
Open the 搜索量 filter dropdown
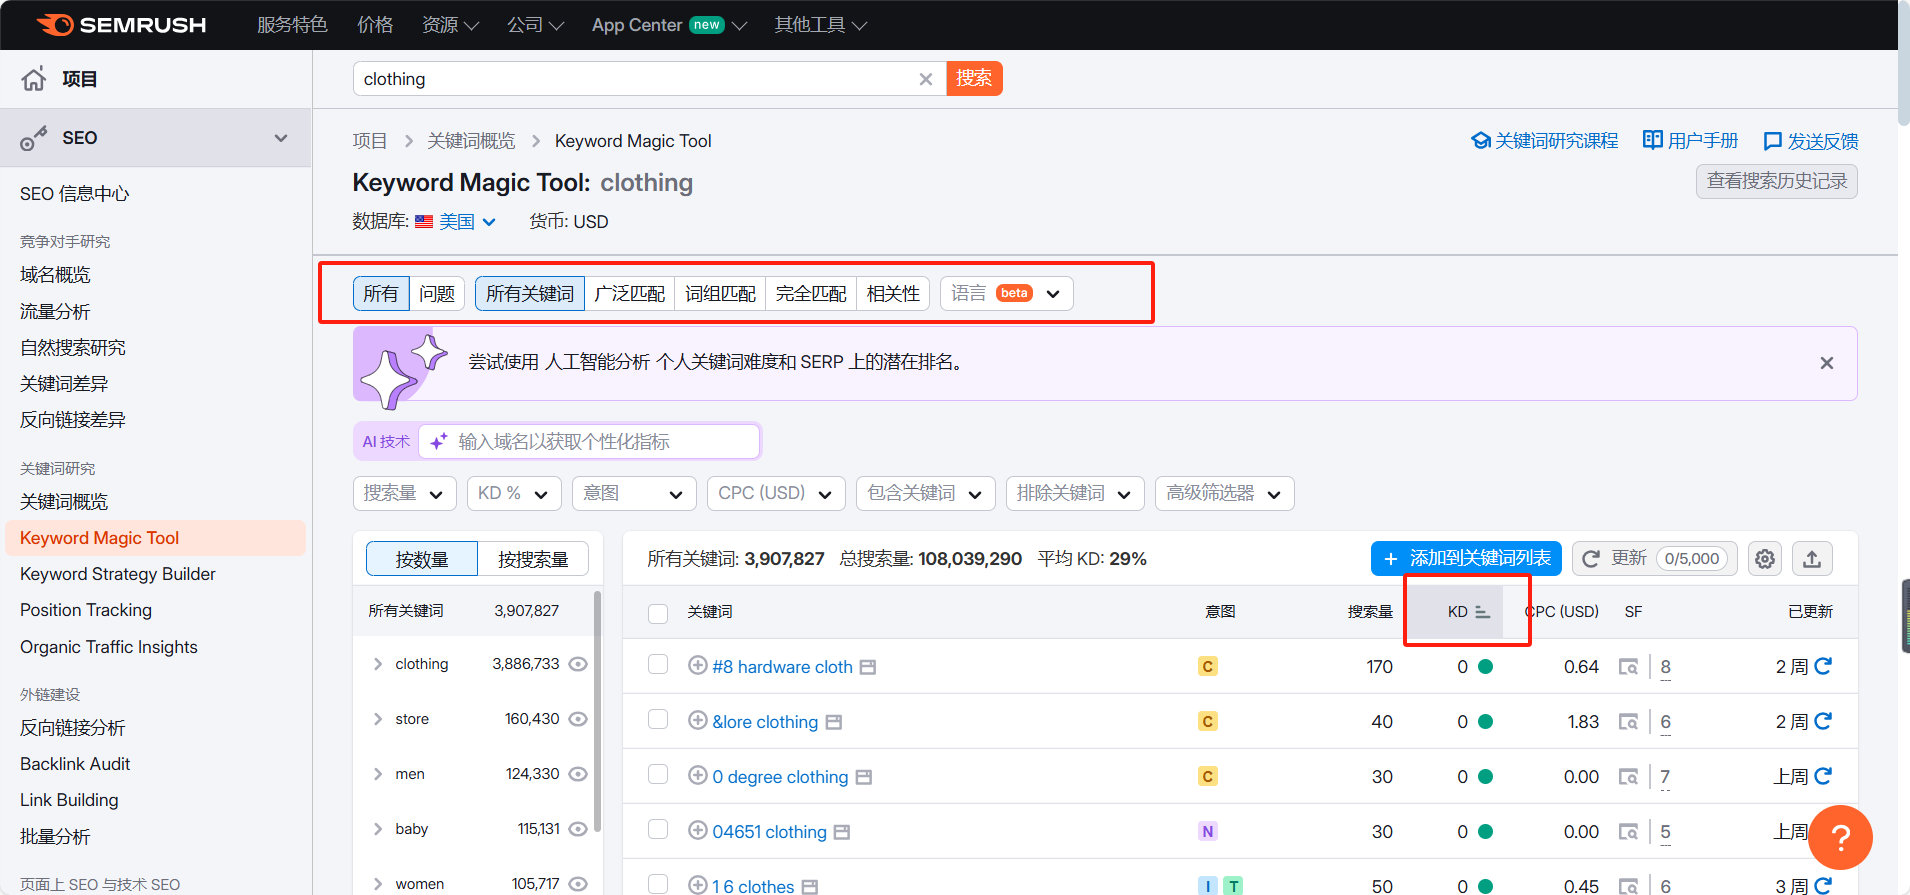click(x=405, y=493)
